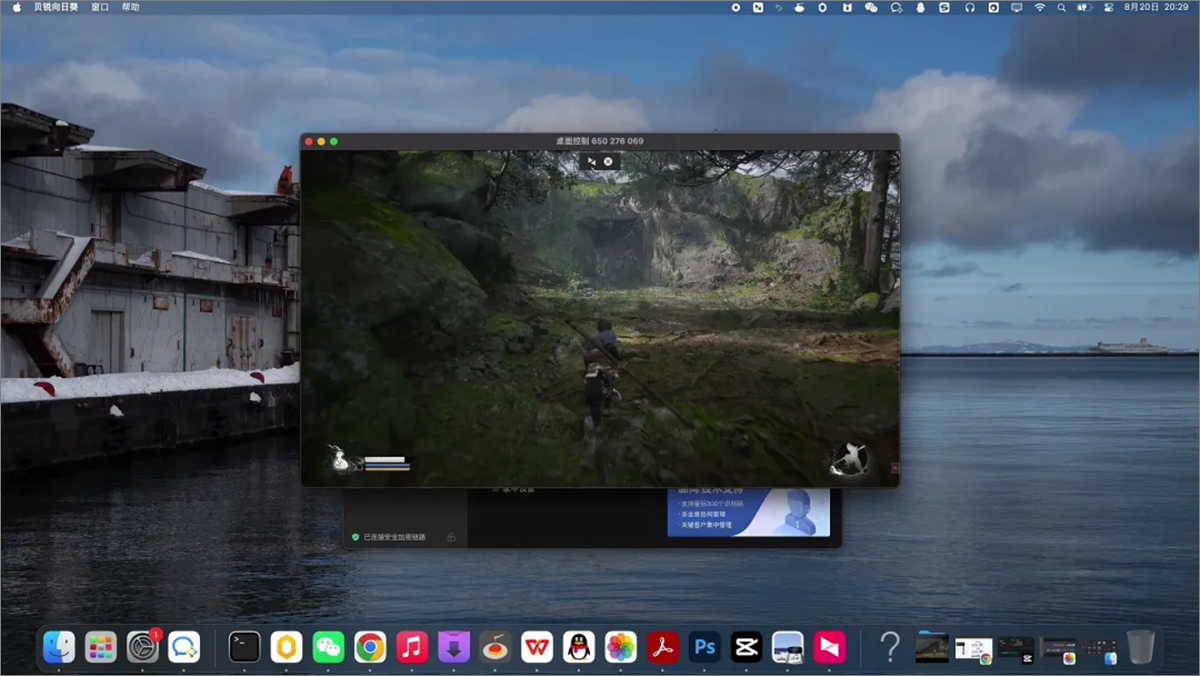Open Control Center in the menu bar
The image size is (1200, 676).
(1108, 7)
